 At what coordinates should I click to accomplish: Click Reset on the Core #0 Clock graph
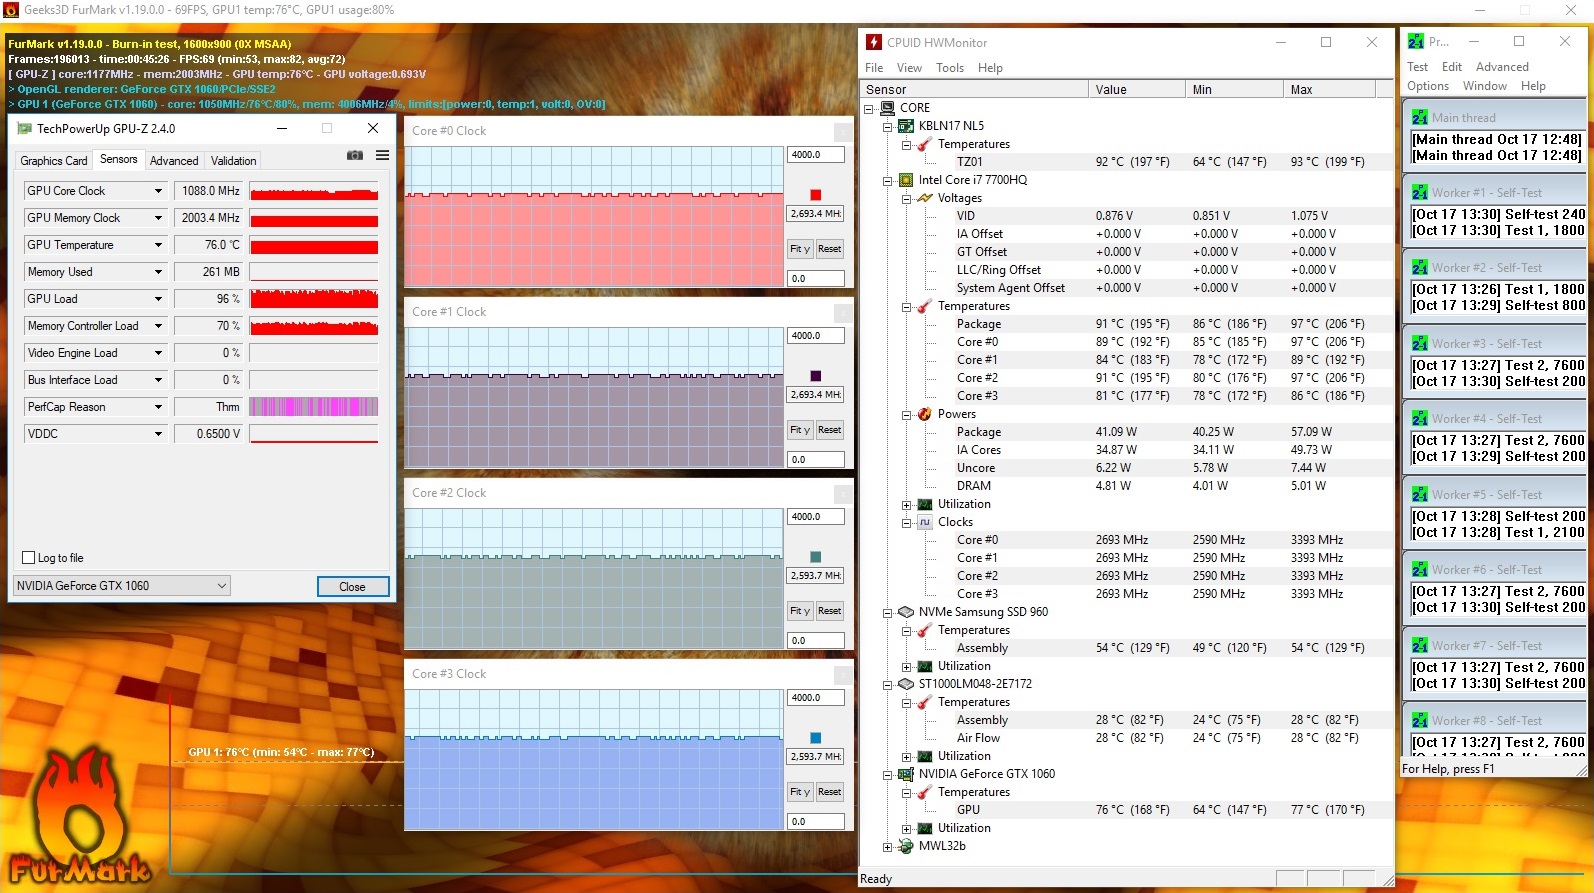coord(830,249)
